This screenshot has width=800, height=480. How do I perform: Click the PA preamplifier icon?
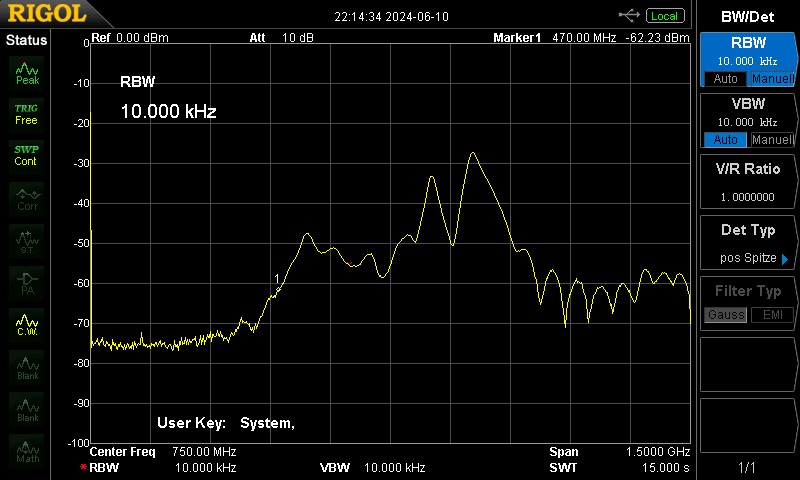[x=27, y=284]
